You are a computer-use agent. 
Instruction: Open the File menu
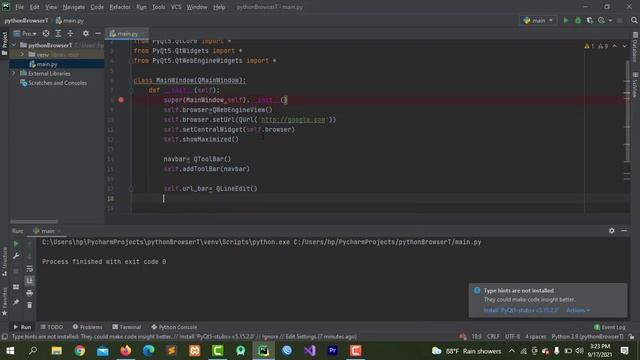click(19, 7)
